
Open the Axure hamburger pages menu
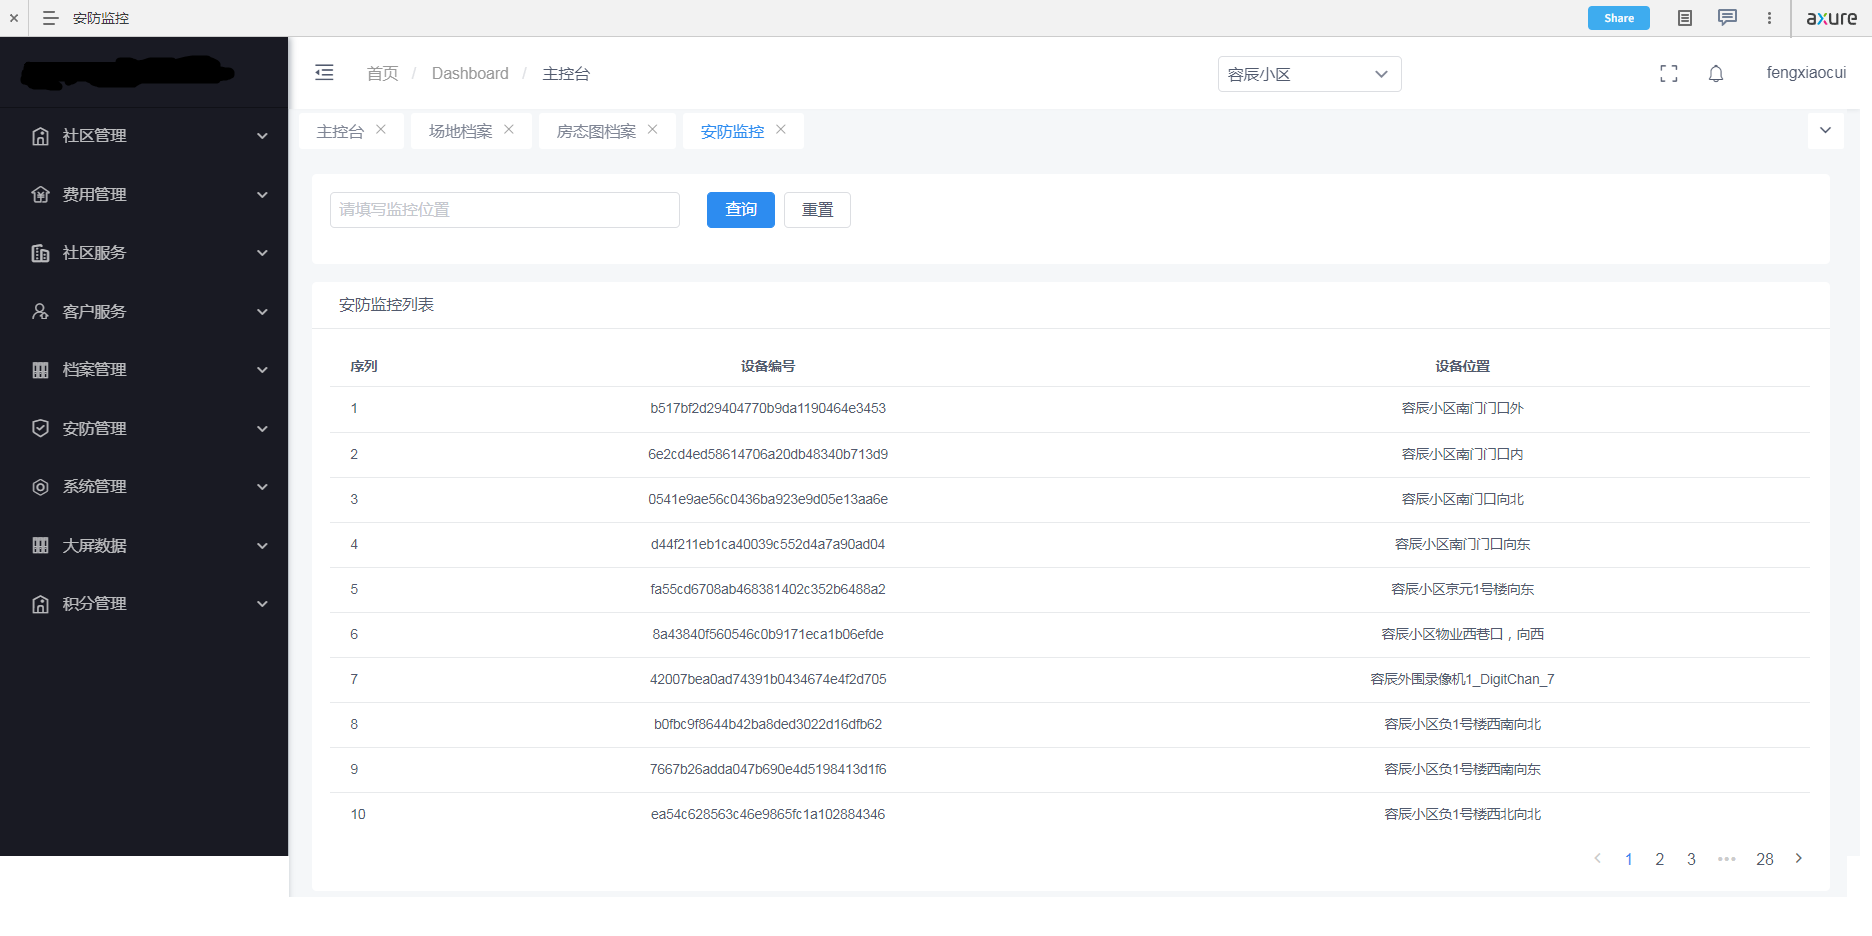click(x=50, y=18)
